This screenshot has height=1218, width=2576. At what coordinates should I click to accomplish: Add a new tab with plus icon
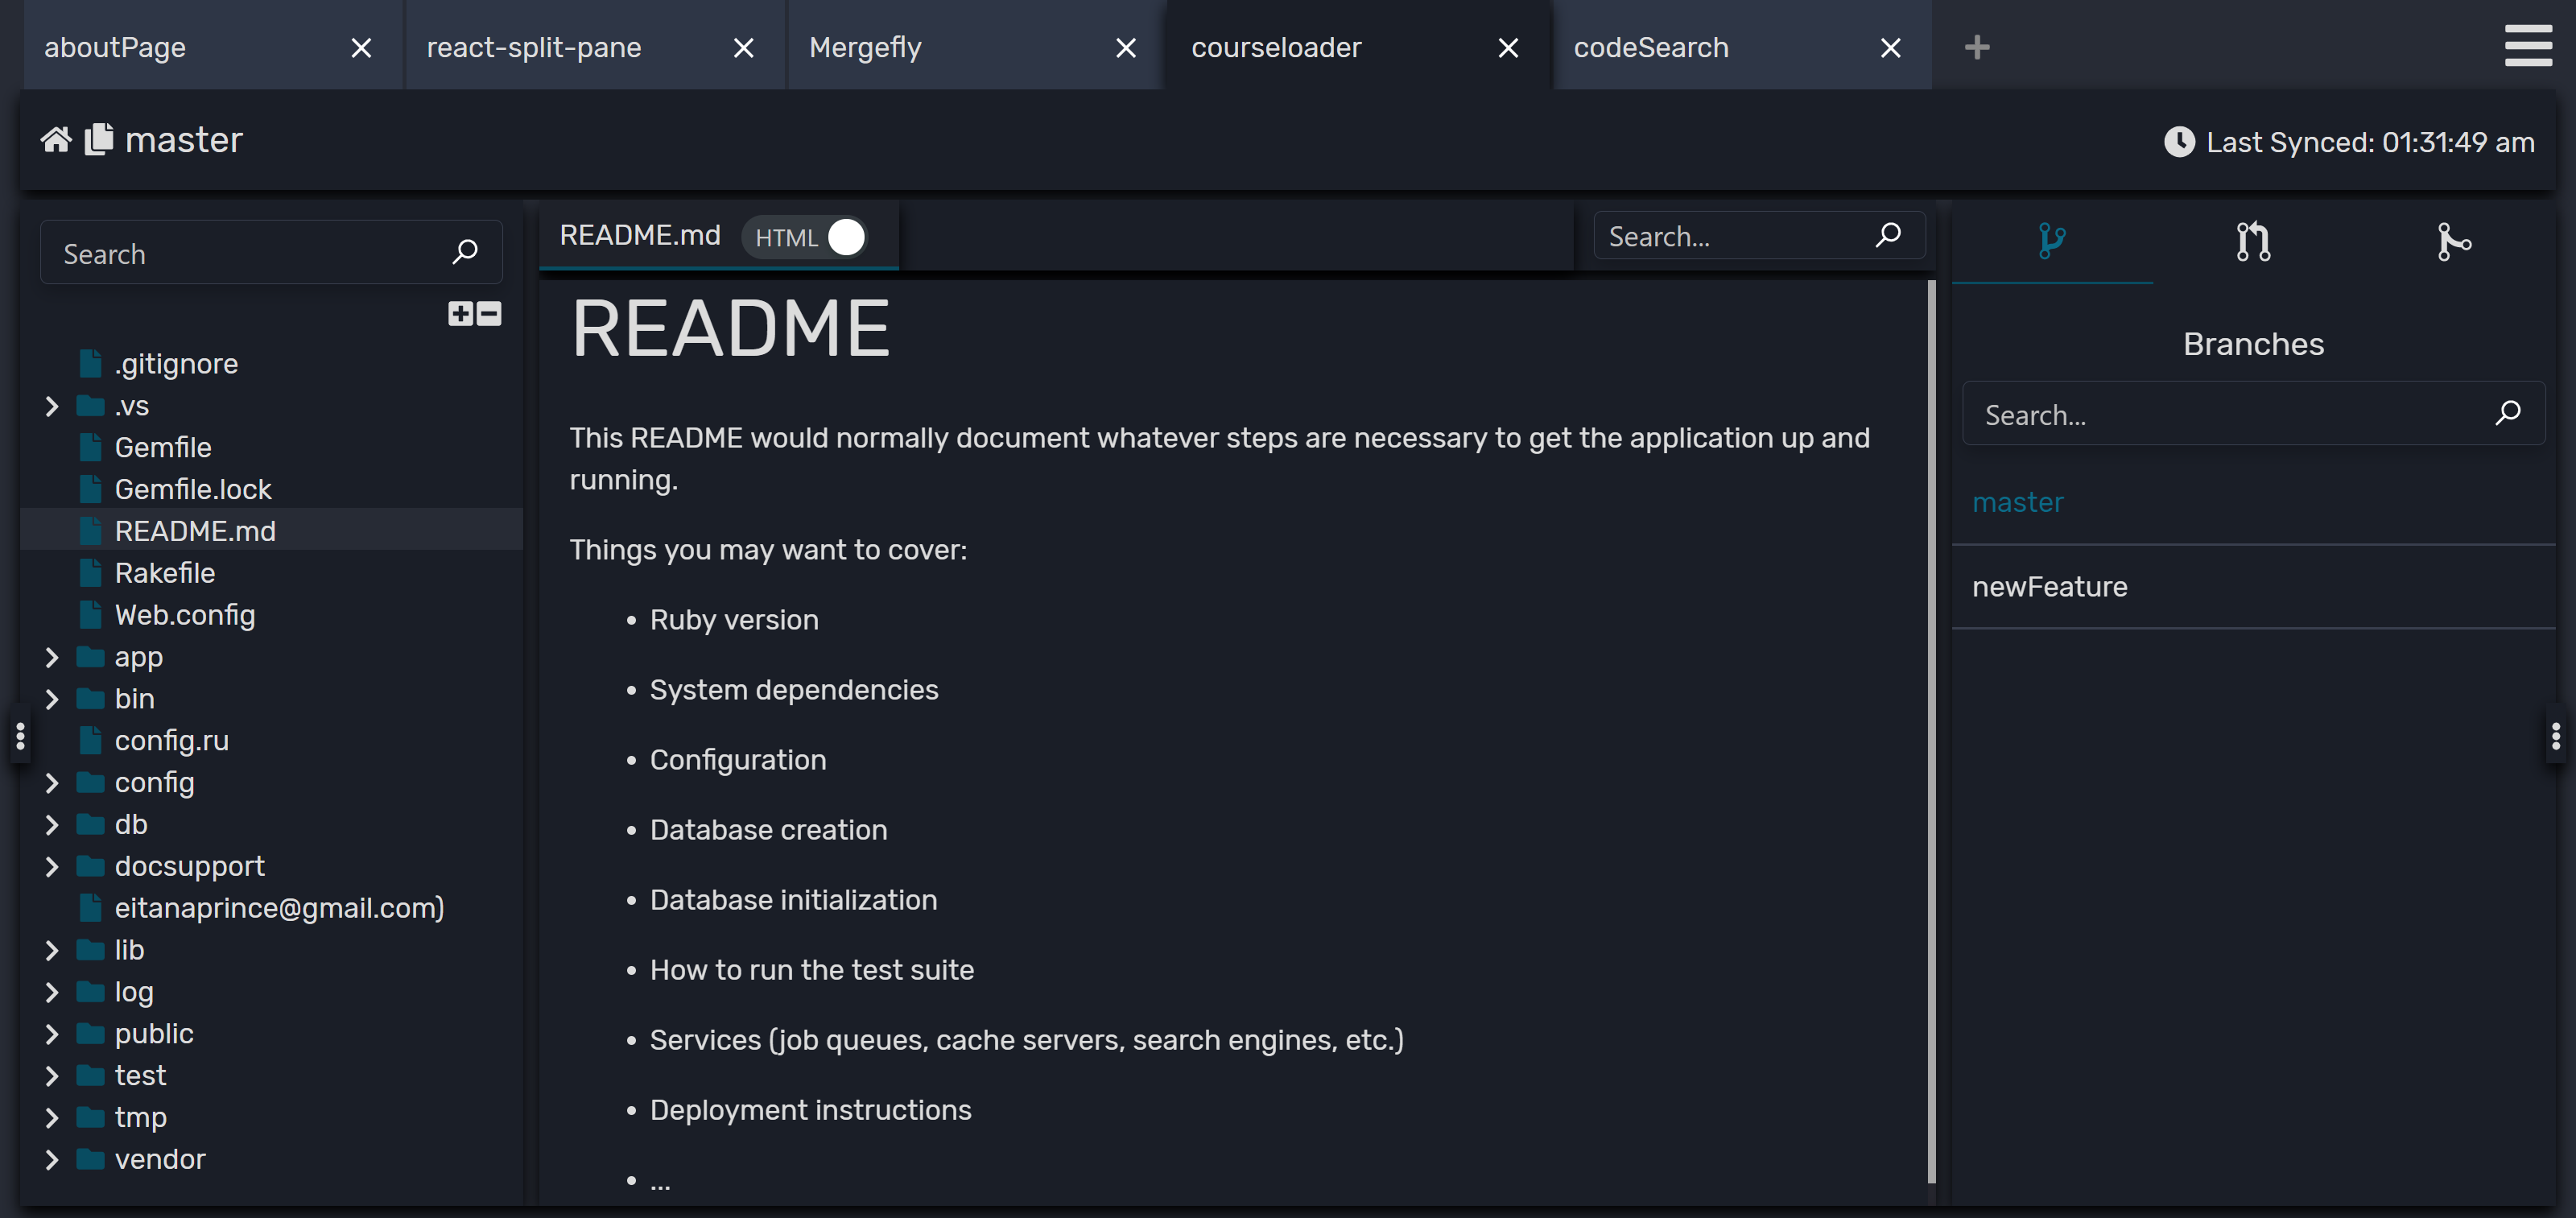pyautogui.click(x=1976, y=47)
